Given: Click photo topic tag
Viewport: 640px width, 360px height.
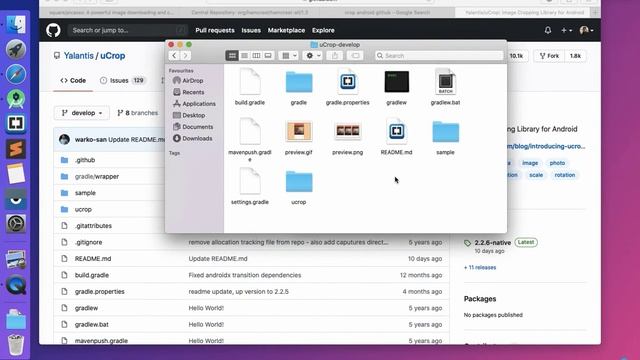Looking at the screenshot, I should click(x=557, y=163).
